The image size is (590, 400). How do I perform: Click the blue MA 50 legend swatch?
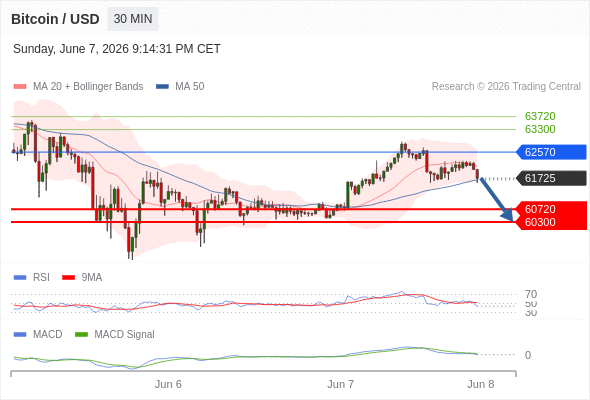(162, 87)
